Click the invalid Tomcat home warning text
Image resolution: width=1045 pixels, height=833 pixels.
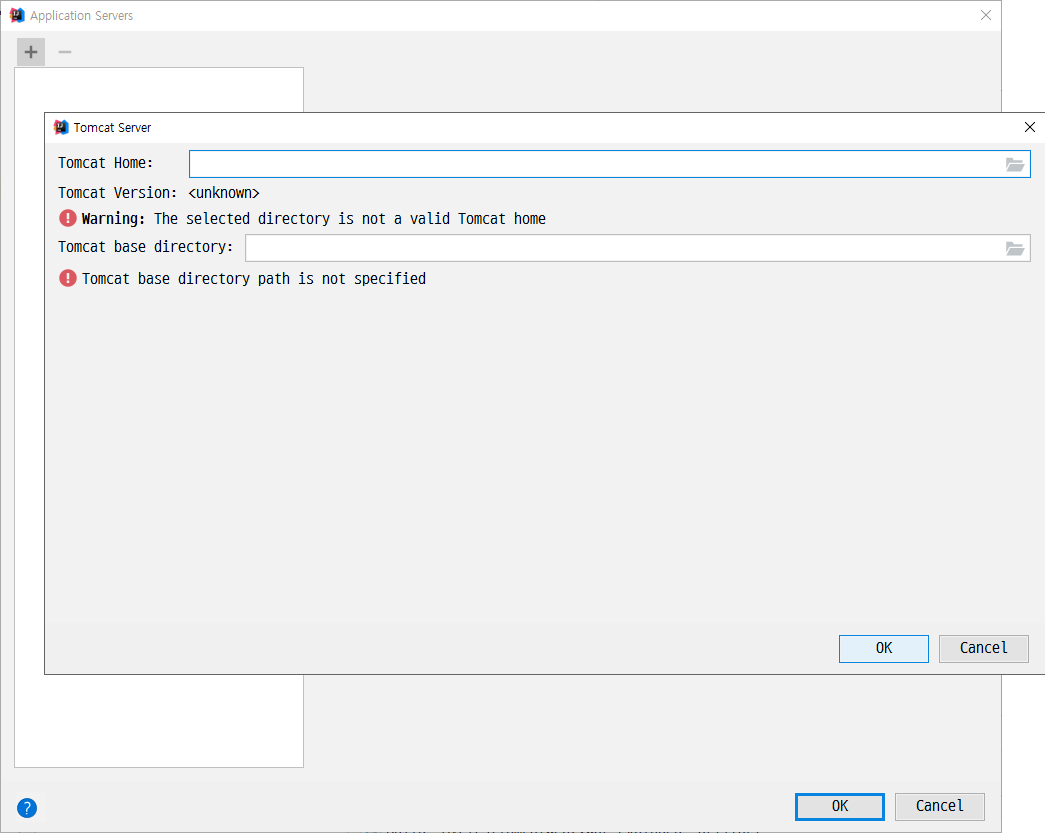pyautogui.click(x=313, y=219)
